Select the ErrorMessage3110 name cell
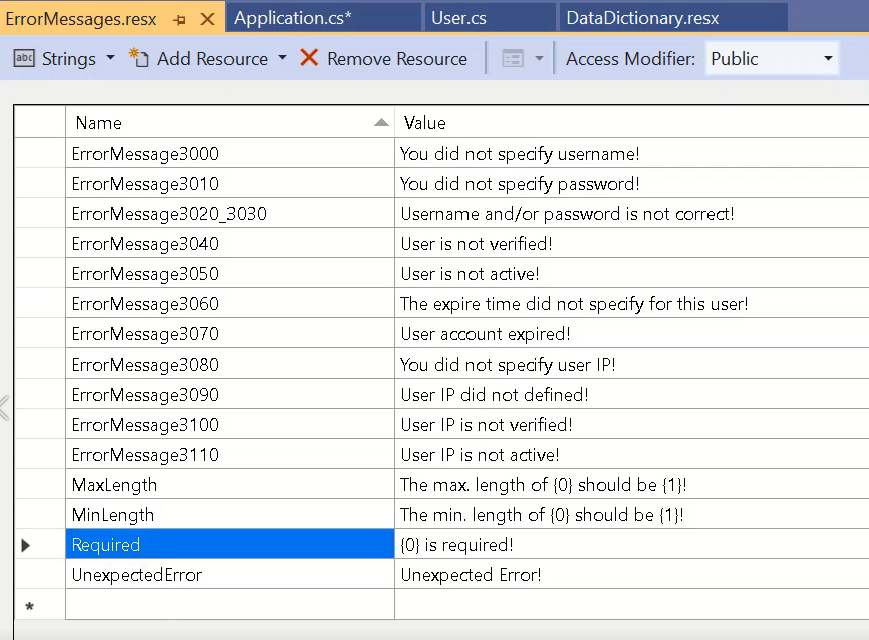869x640 pixels. click(x=229, y=454)
